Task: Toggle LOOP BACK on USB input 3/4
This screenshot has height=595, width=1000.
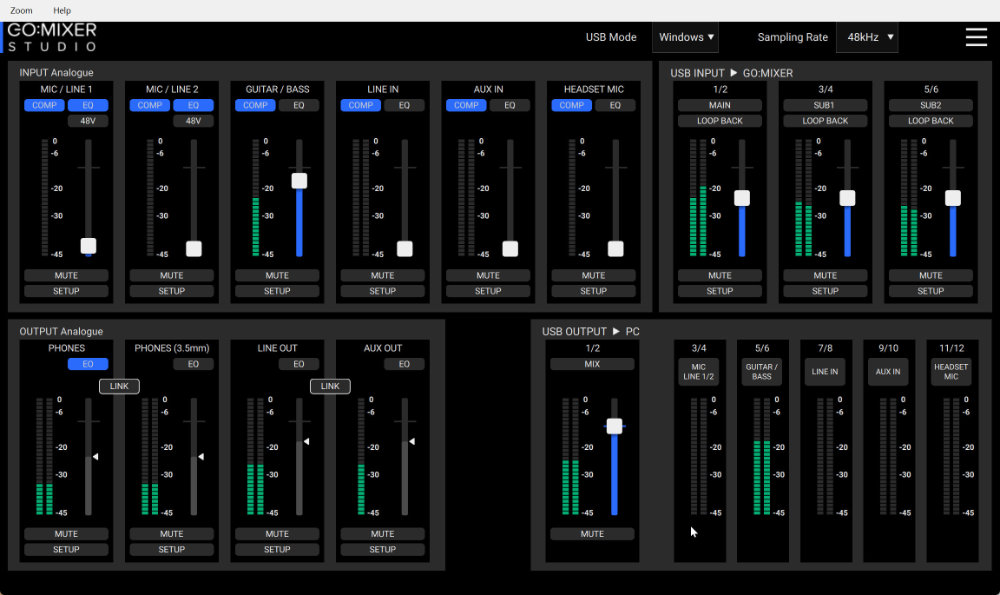Action: [825, 121]
